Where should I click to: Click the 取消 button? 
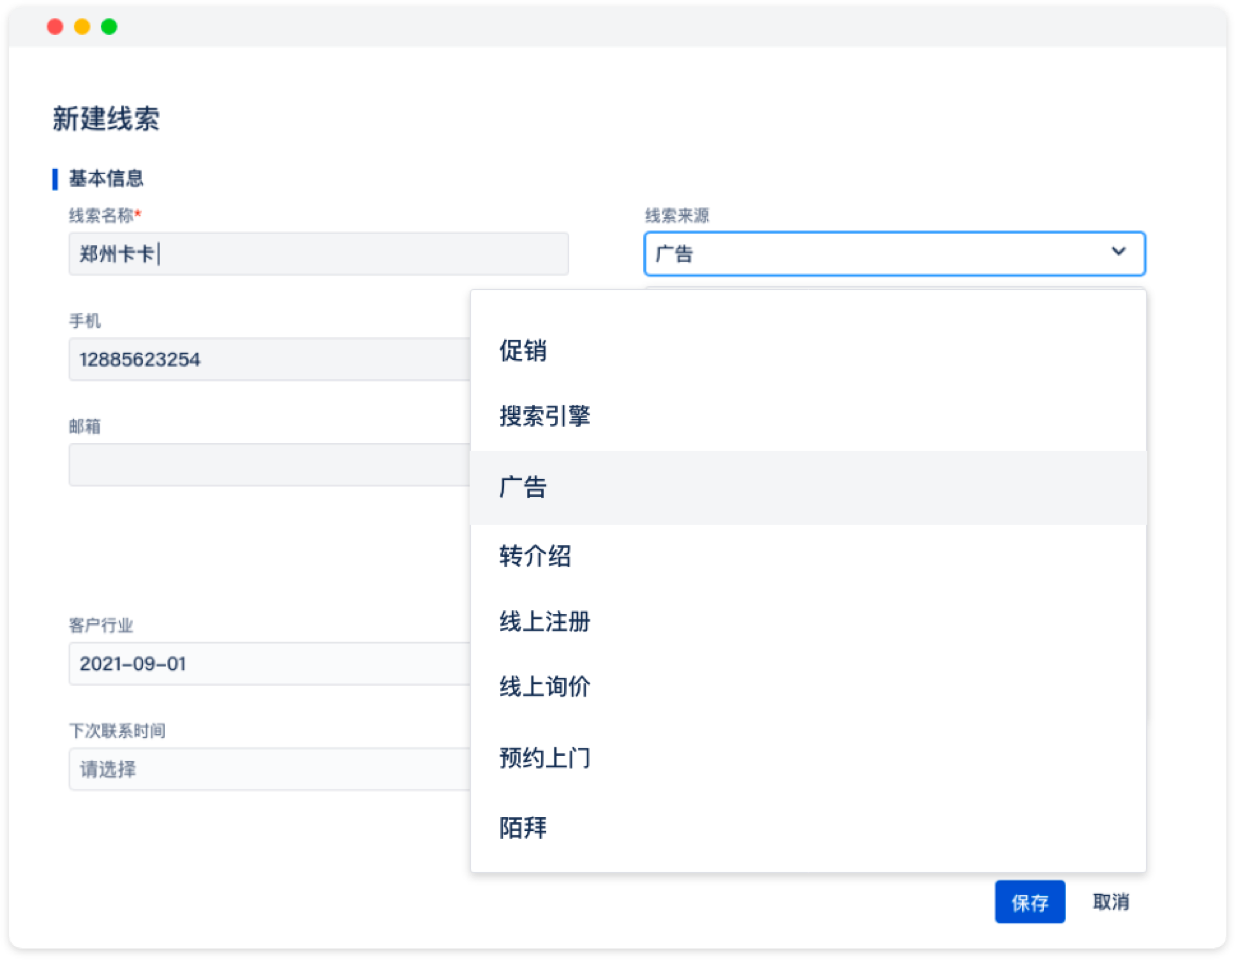pyautogui.click(x=1110, y=902)
